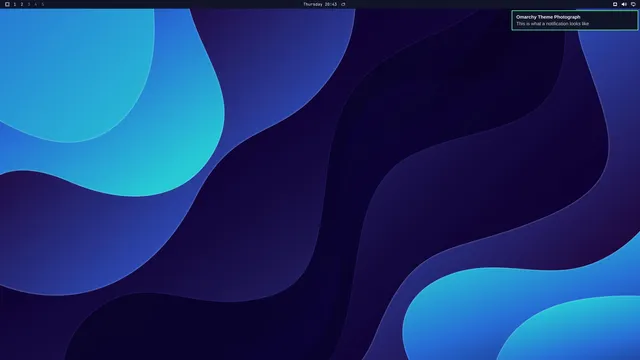
Task: Switch to workspace 1
Action: click(15, 4)
